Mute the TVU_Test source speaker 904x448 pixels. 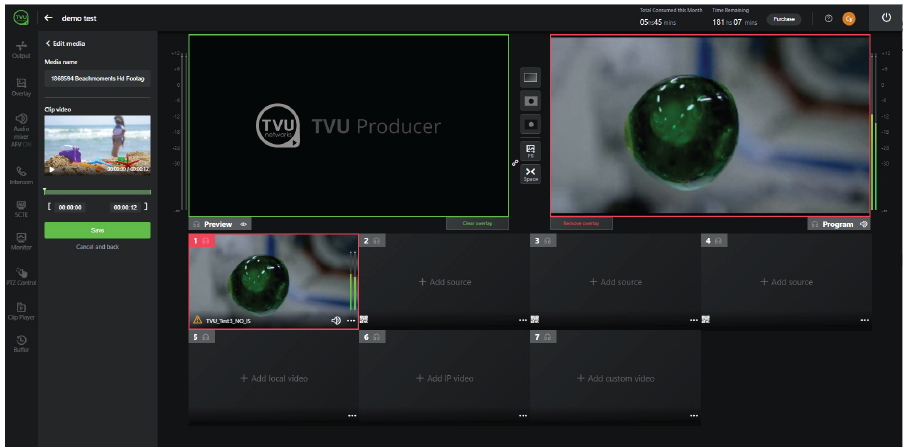[336, 321]
